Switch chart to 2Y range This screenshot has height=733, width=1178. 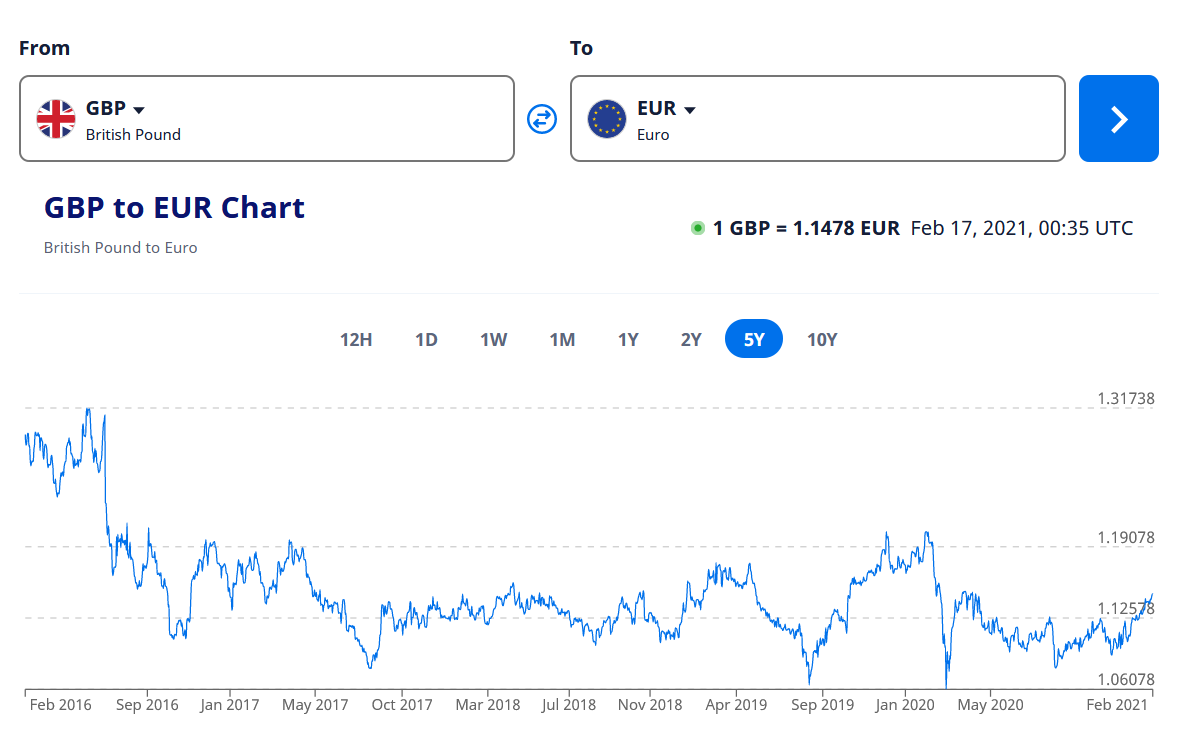[x=691, y=339]
